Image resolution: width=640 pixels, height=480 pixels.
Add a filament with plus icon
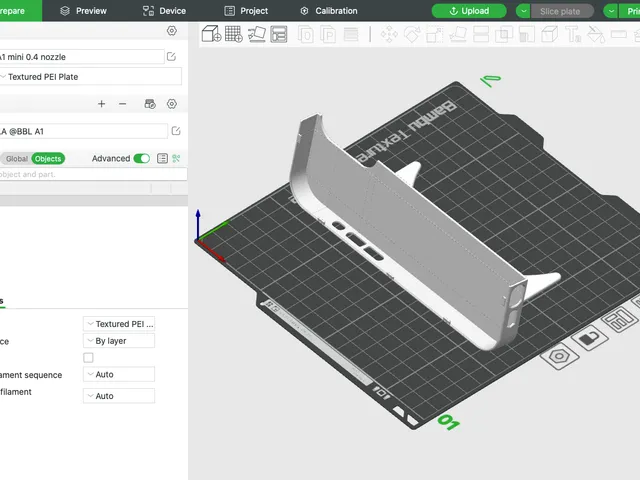click(x=101, y=104)
